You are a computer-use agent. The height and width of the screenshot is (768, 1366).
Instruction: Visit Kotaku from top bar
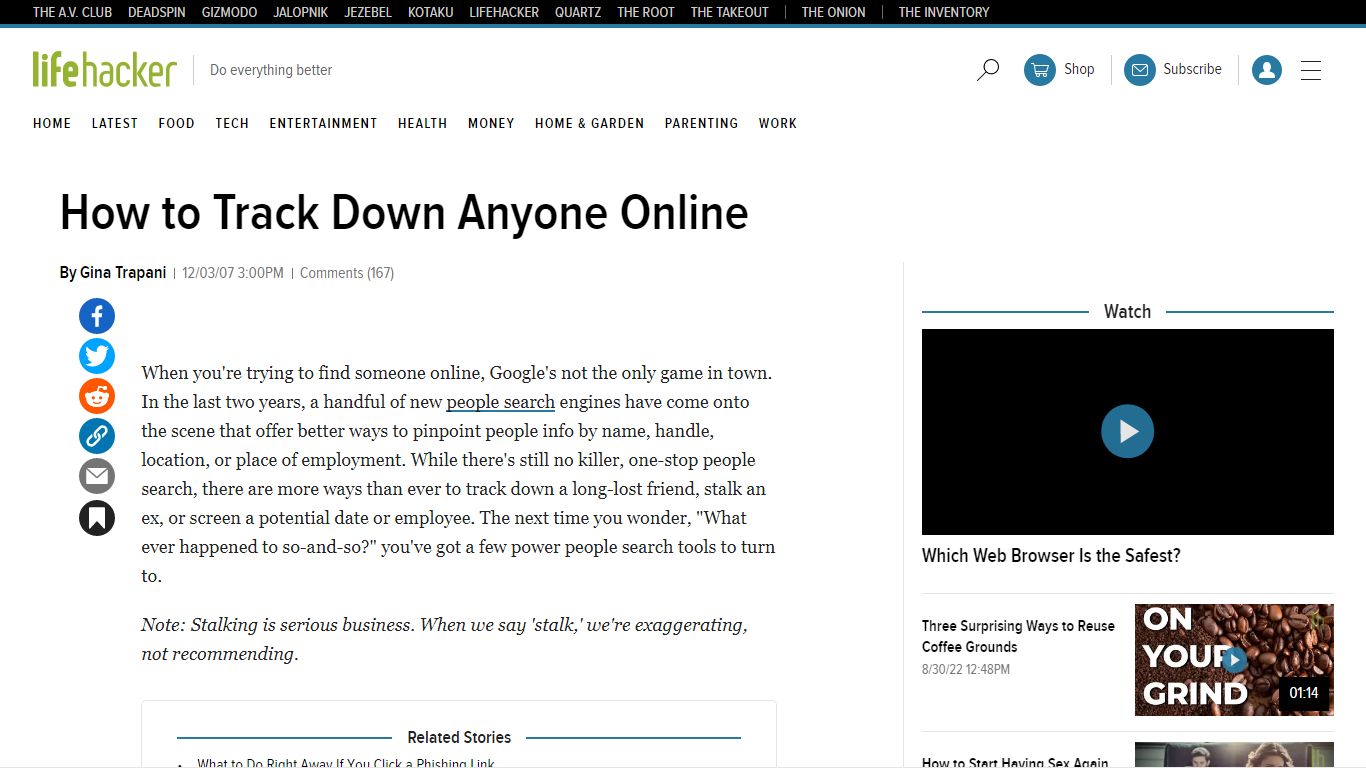coord(431,12)
